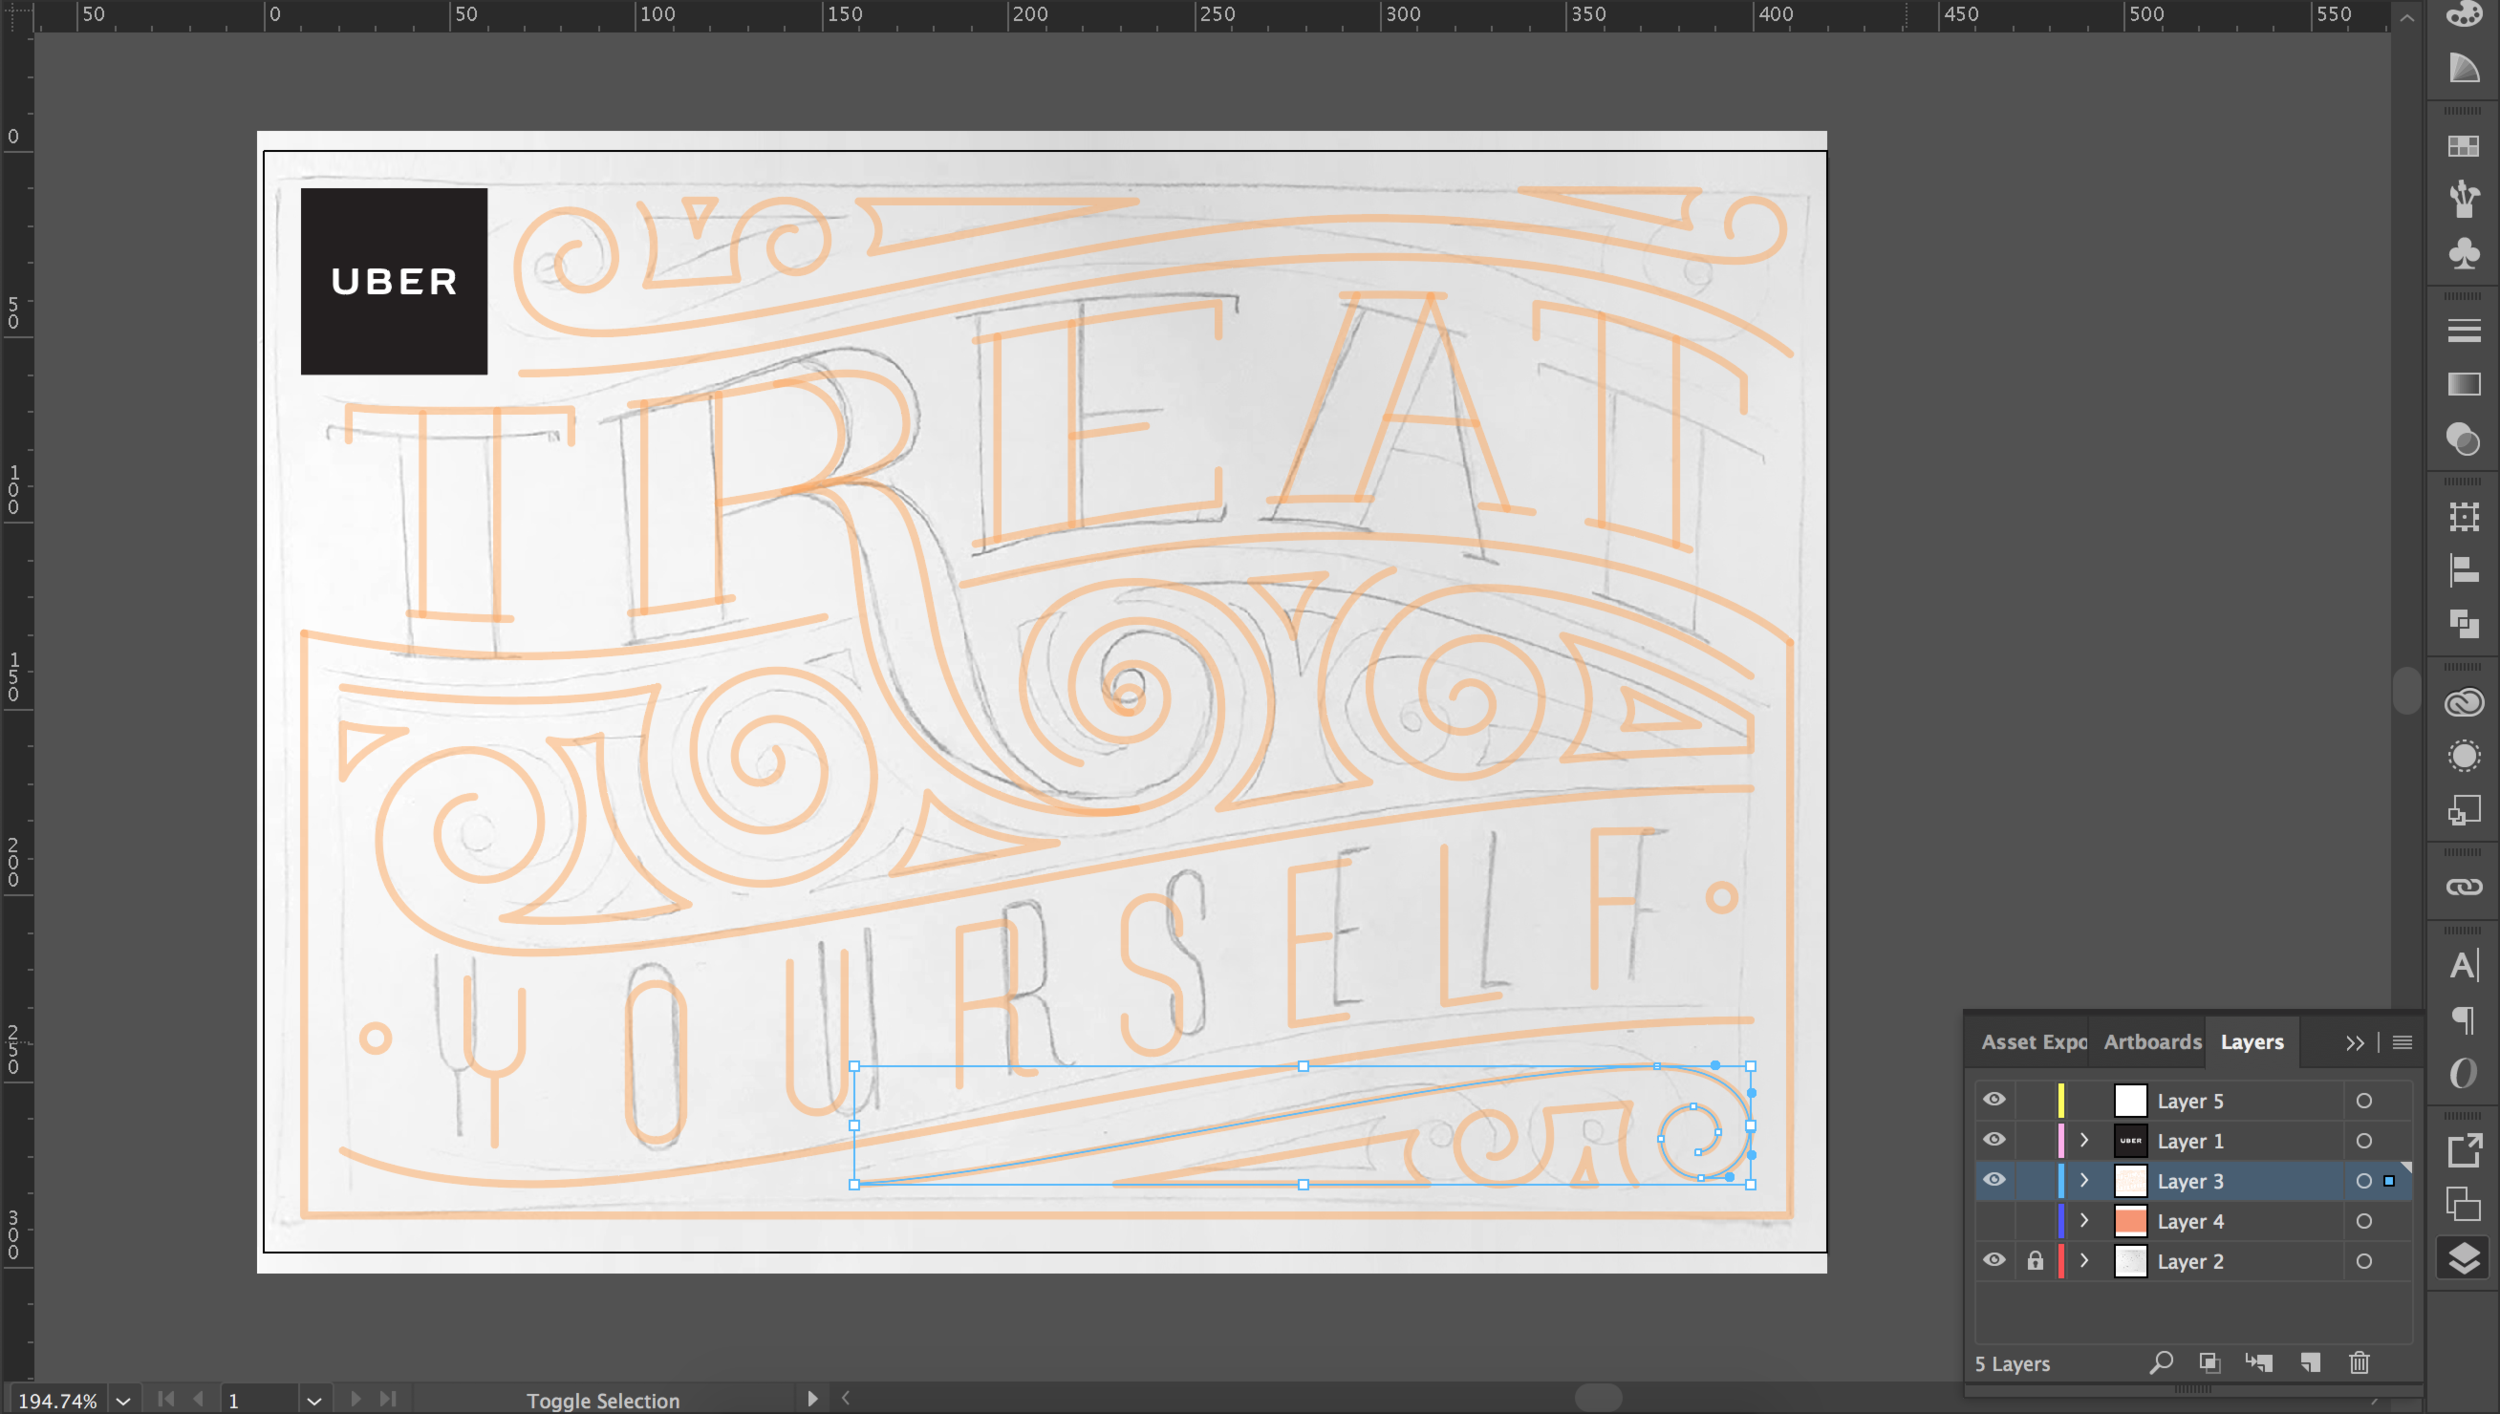Open the Gradient panel

[x=2464, y=385]
